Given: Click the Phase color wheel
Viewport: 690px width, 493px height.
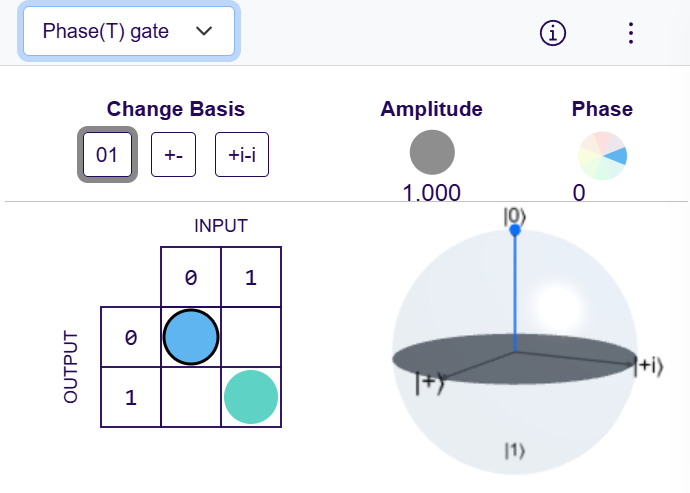Looking at the screenshot, I should point(602,155).
